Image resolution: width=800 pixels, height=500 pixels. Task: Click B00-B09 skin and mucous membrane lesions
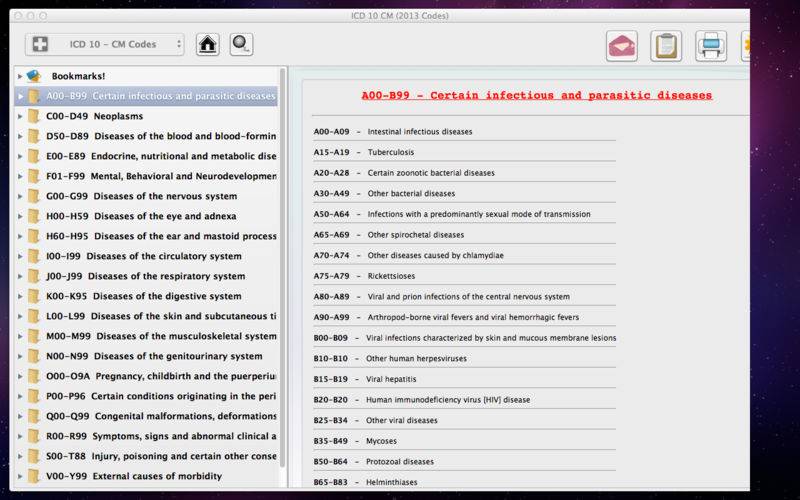[x=465, y=338]
